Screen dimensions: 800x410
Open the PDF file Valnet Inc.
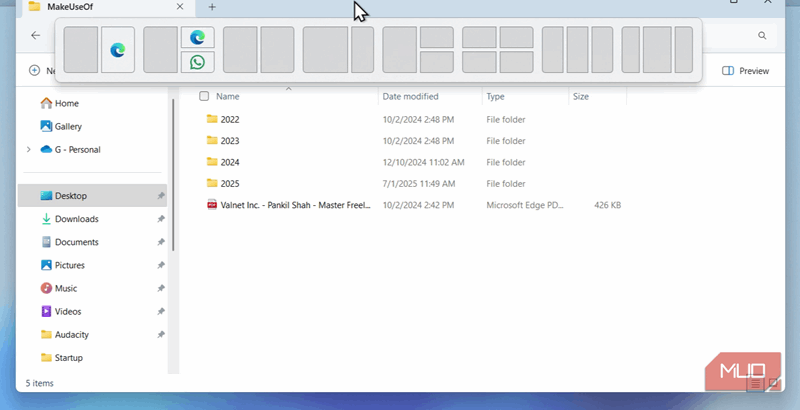click(288, 205)
